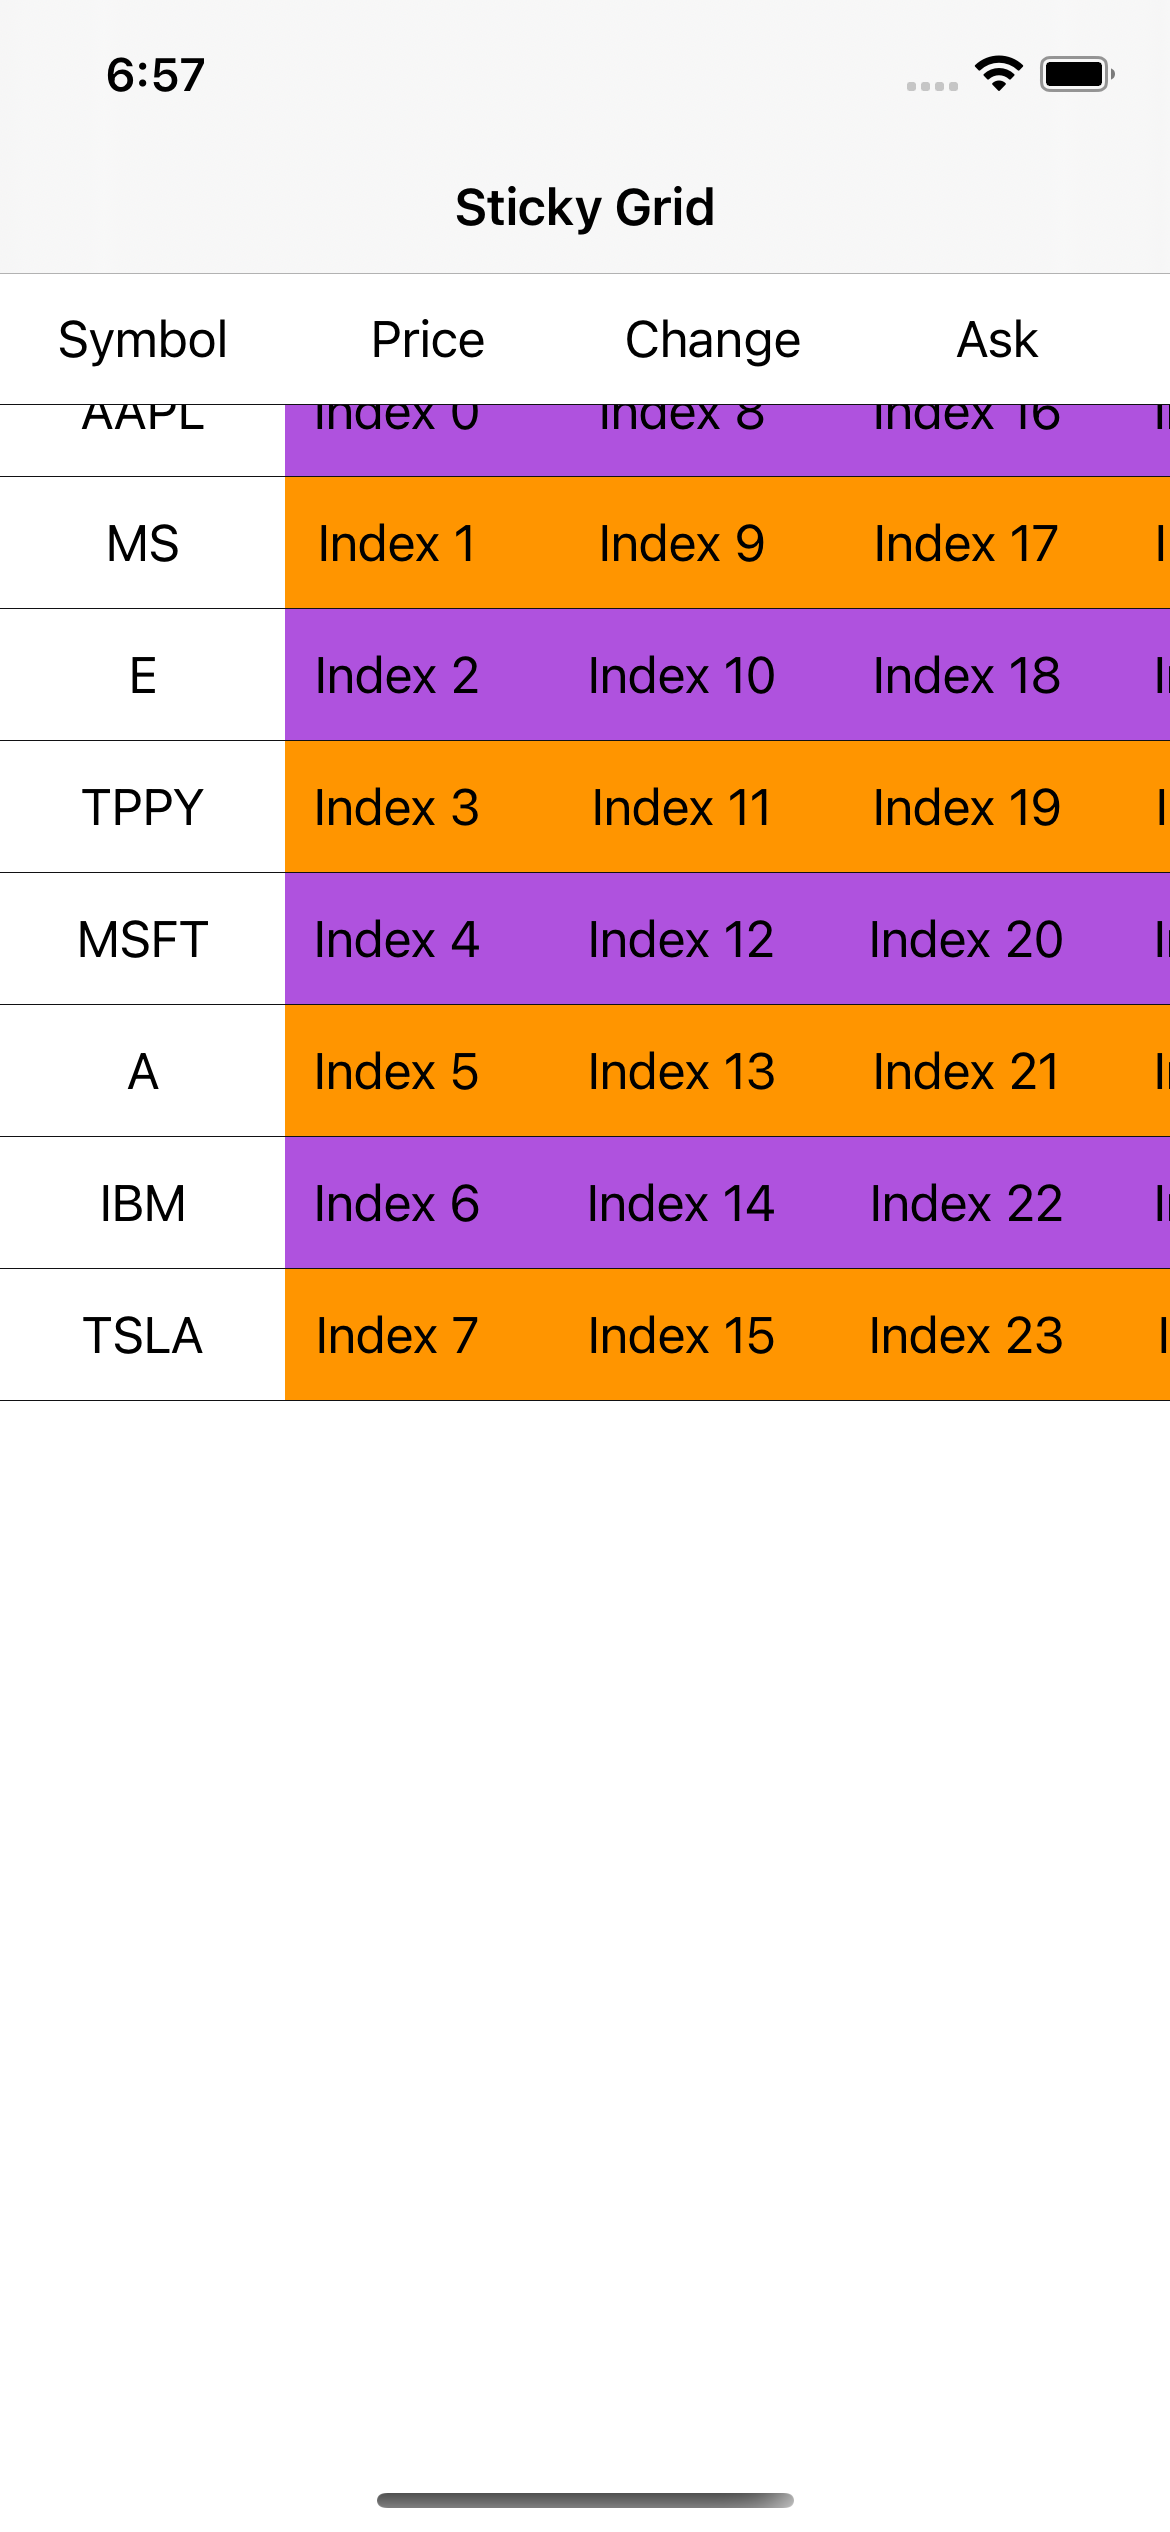Tap the Index 4 cell
Image resolution: width=1170 pixels, height=2532 pixels.
pyautogui.click(x=397, y=940)
